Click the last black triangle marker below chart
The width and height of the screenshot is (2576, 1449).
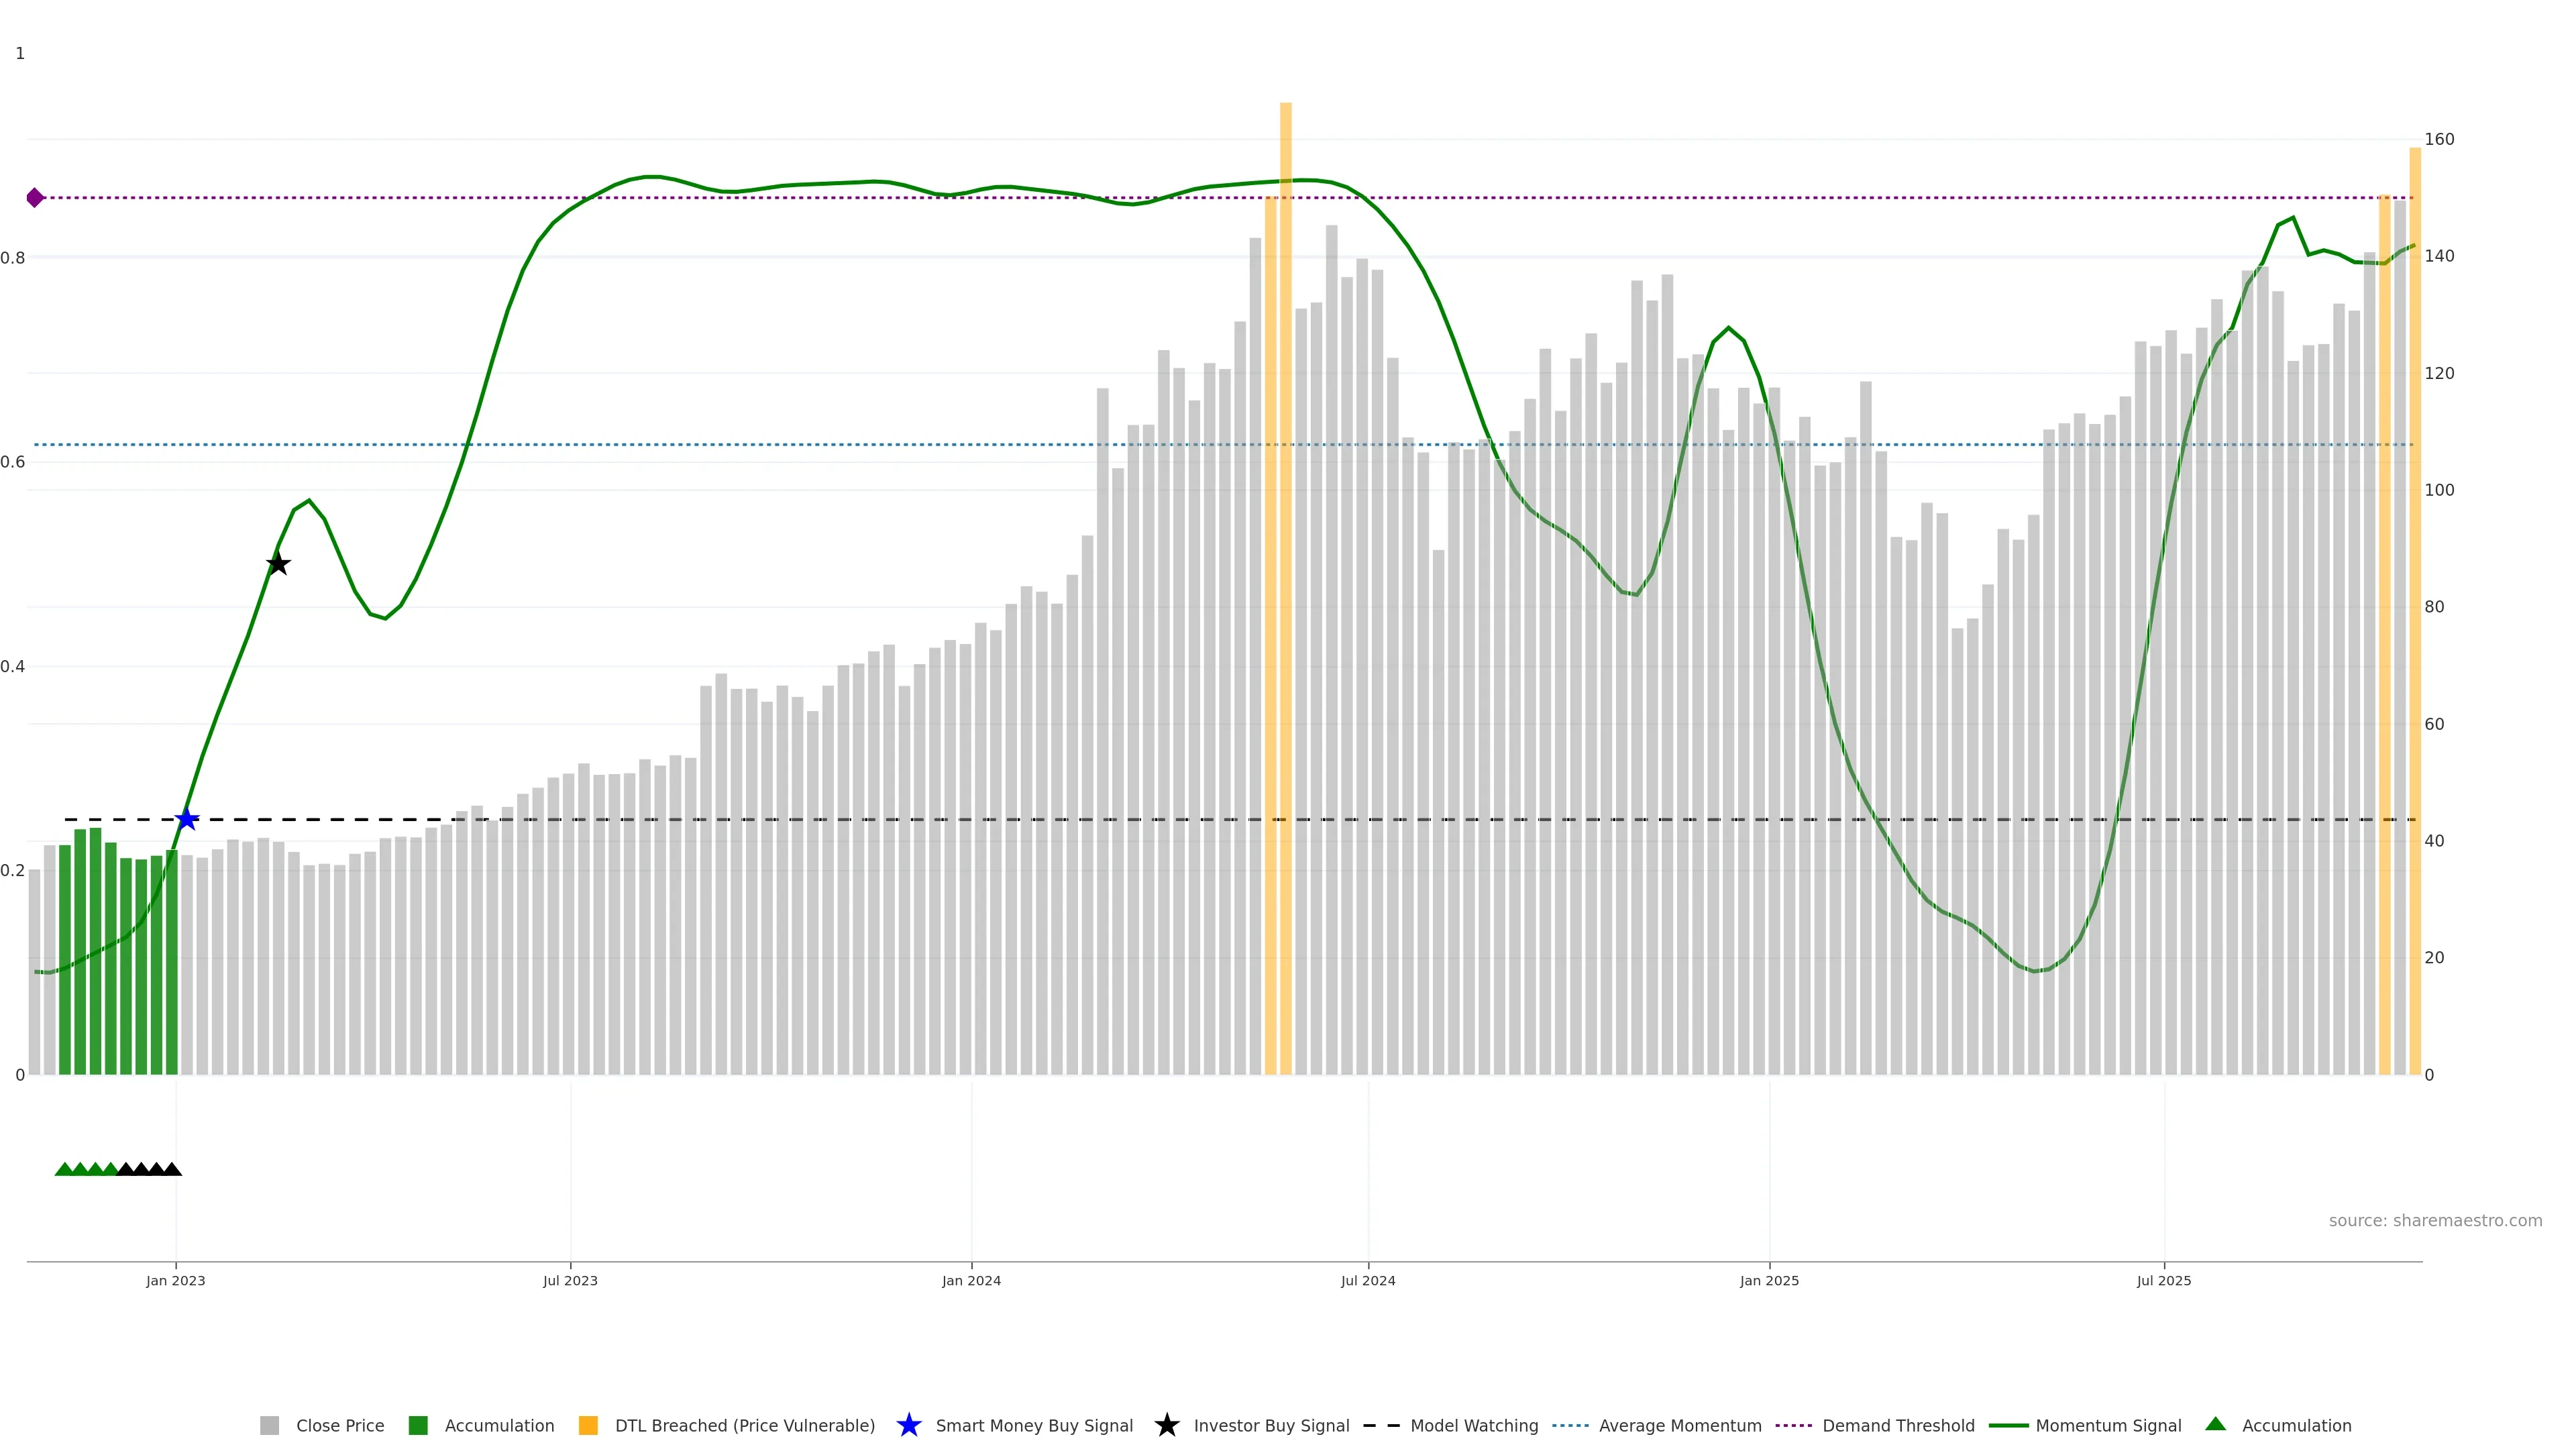tap(172, 1169)
